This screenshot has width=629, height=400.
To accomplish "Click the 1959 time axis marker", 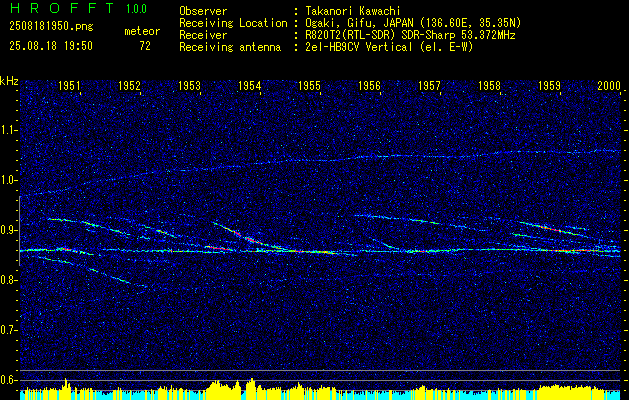I will pos(550,86).
